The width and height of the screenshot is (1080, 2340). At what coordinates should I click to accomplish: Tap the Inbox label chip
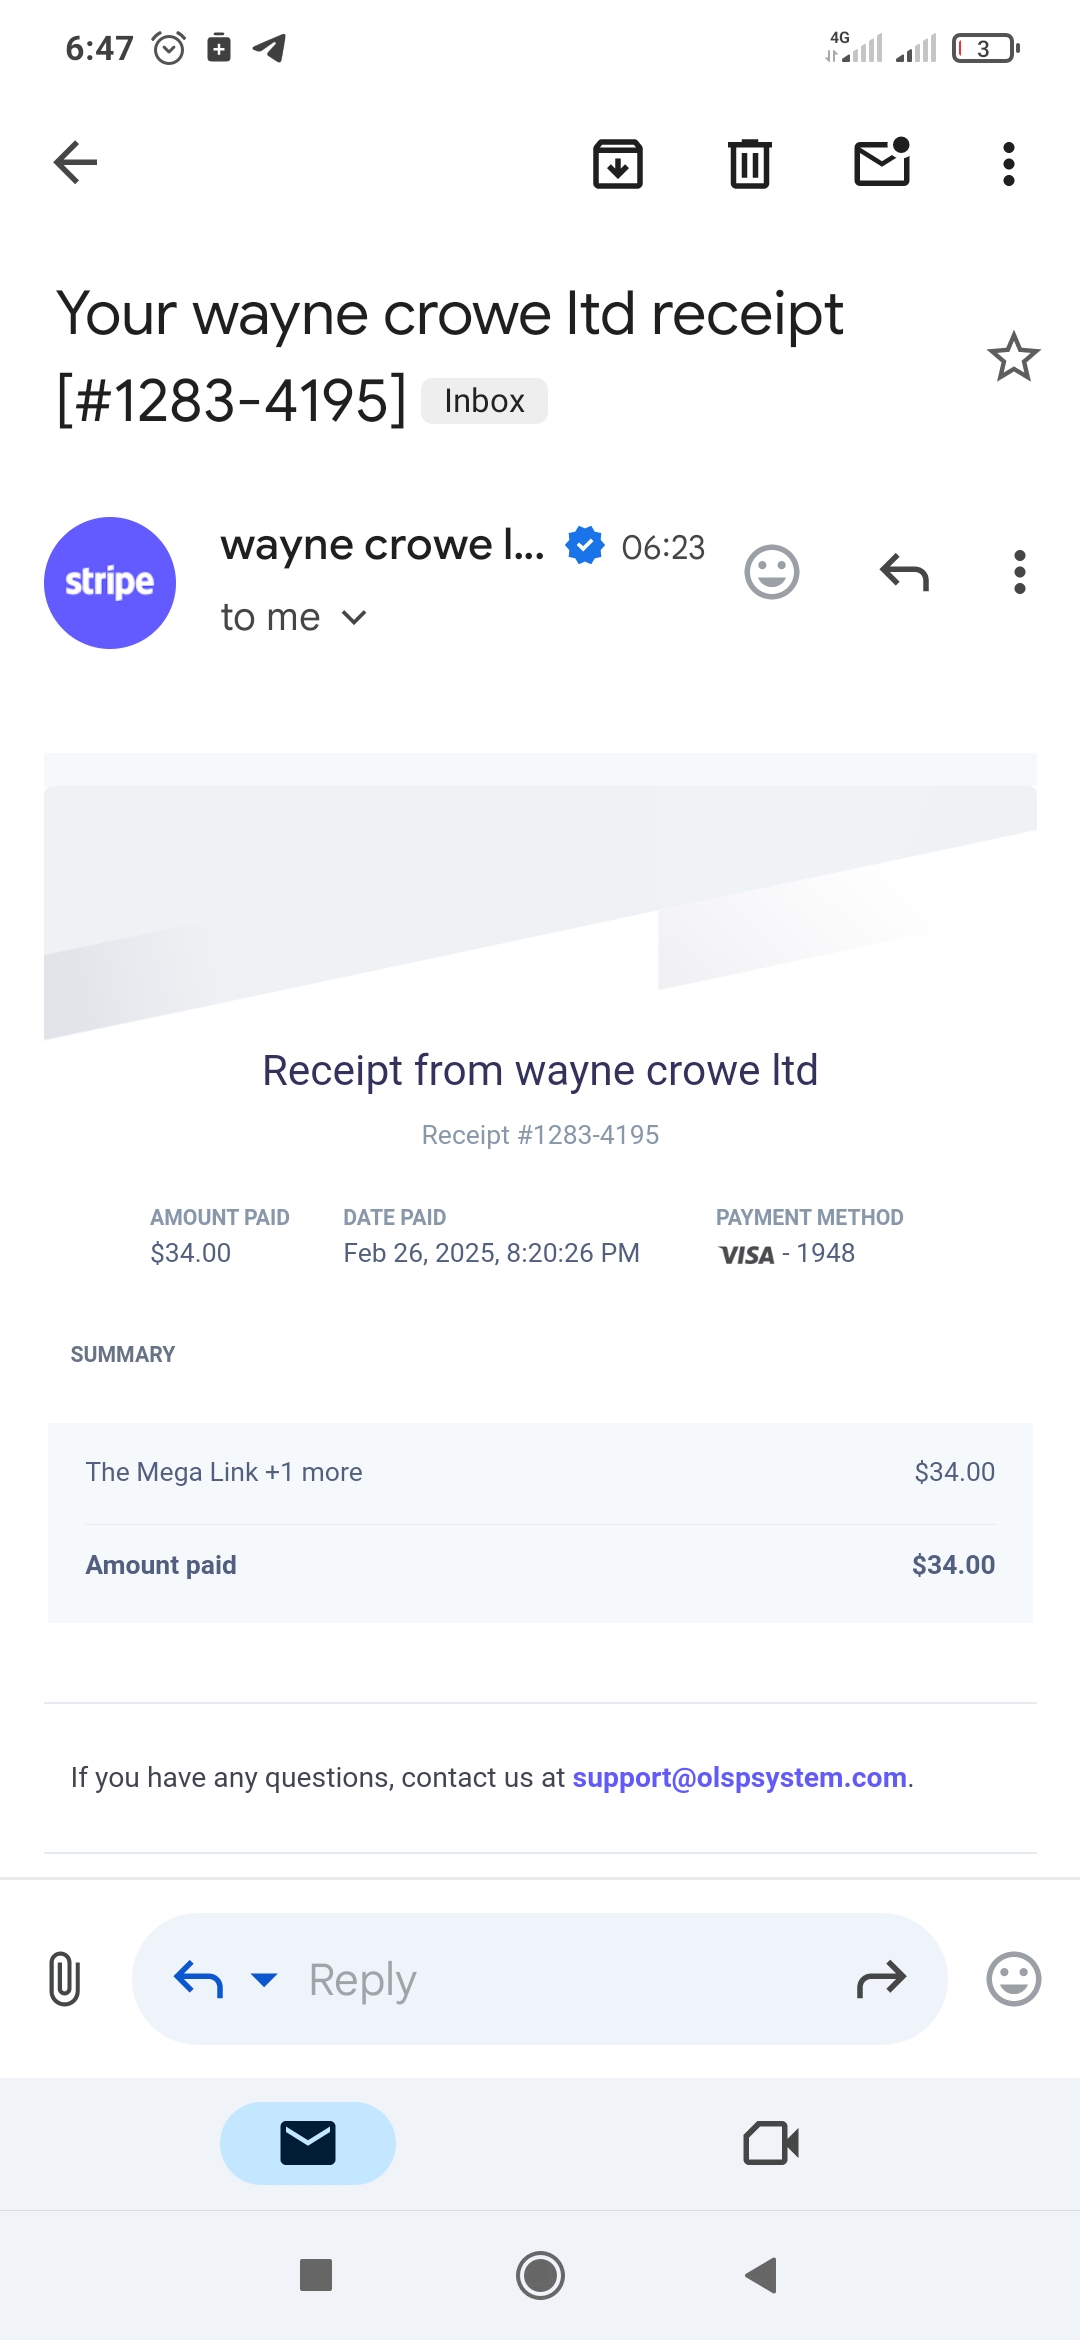pyautogui.click(x=484, y=401)
